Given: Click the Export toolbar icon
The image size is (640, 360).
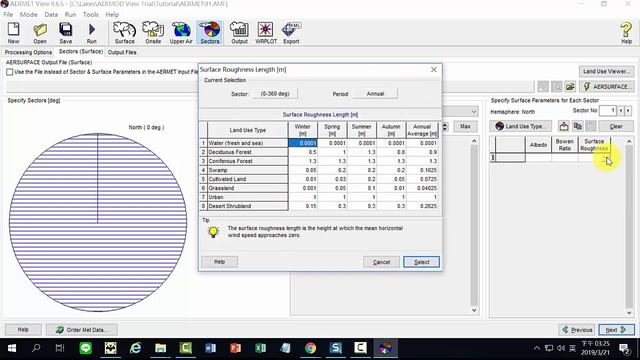Looking at the screenshot, I should click(291, 33).
